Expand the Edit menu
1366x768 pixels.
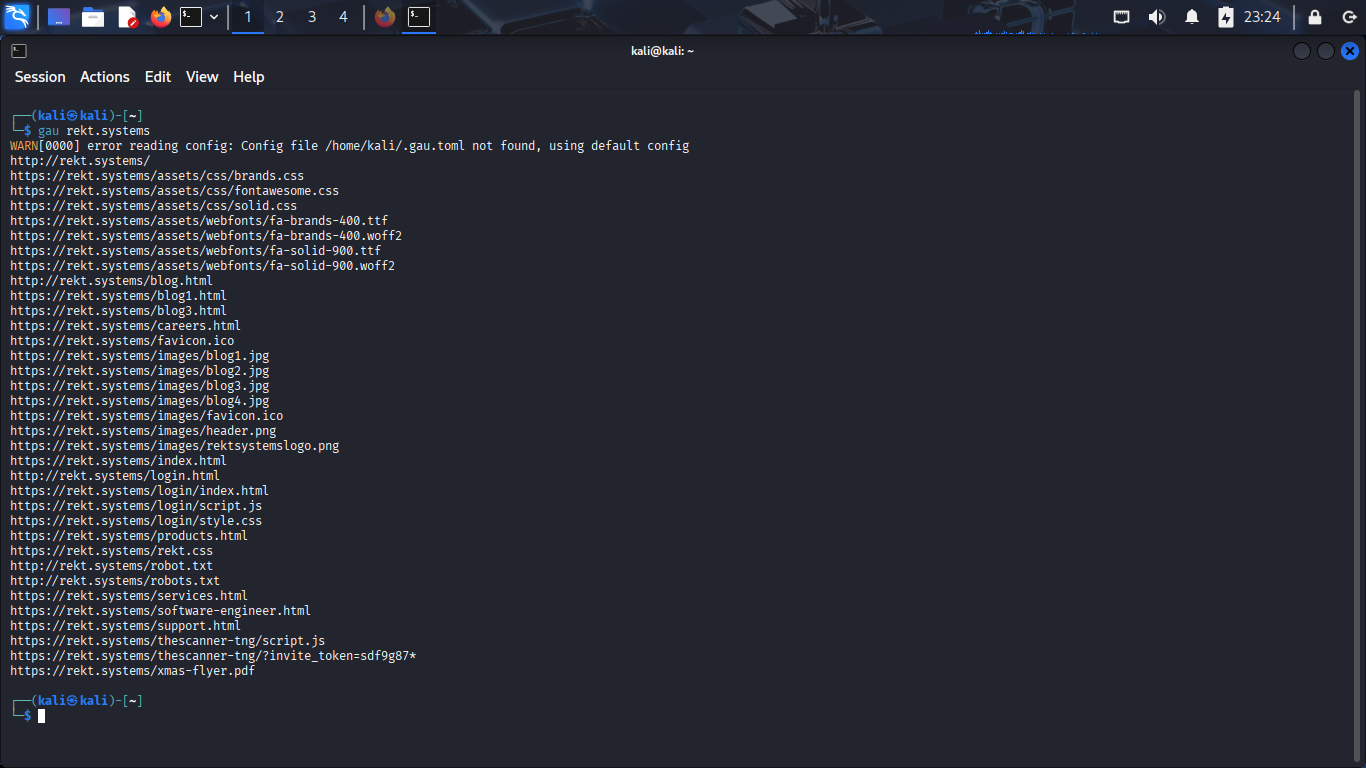click(x=158, y=77)
